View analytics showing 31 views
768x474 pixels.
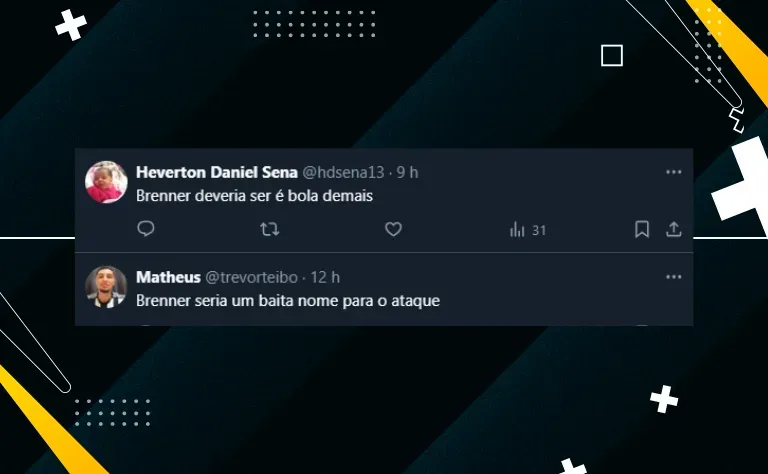pos(528,230)
